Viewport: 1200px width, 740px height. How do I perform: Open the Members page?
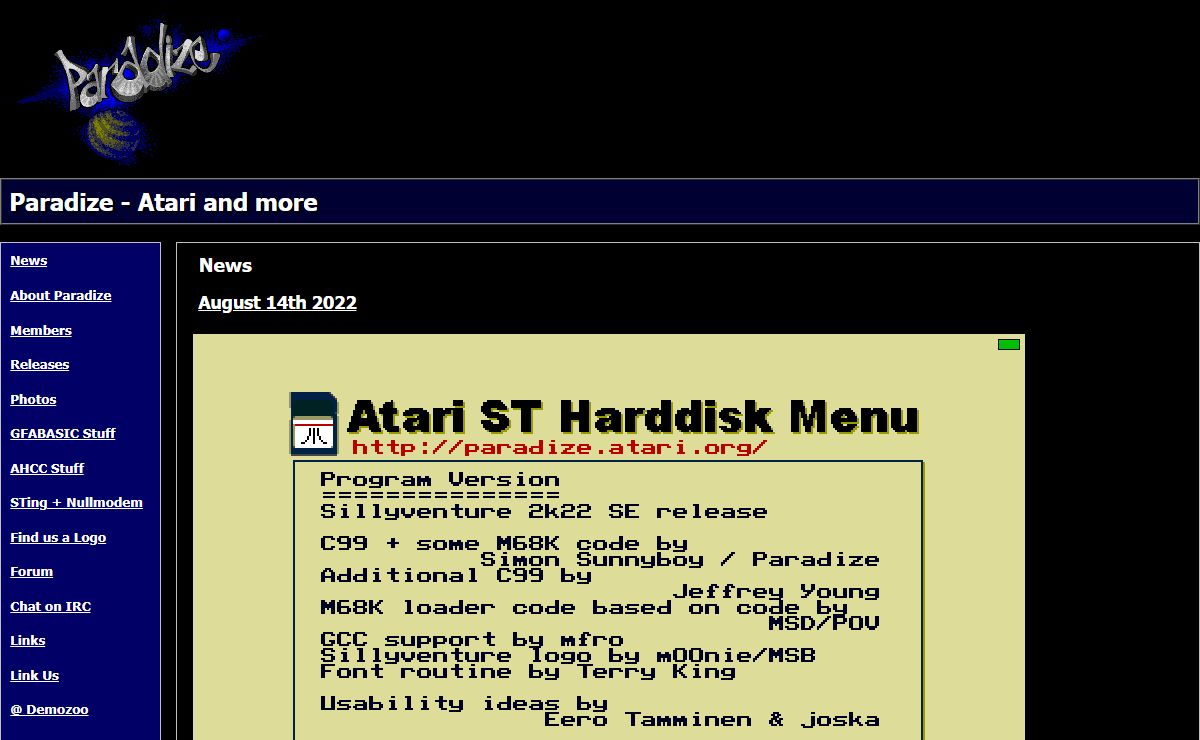click(41, 331)
